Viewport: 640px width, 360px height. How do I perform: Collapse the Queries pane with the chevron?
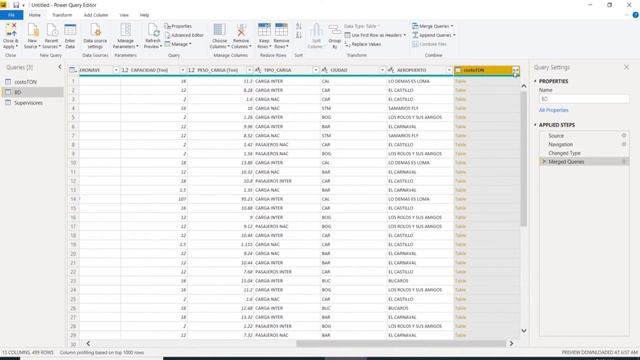click(60, 67)
